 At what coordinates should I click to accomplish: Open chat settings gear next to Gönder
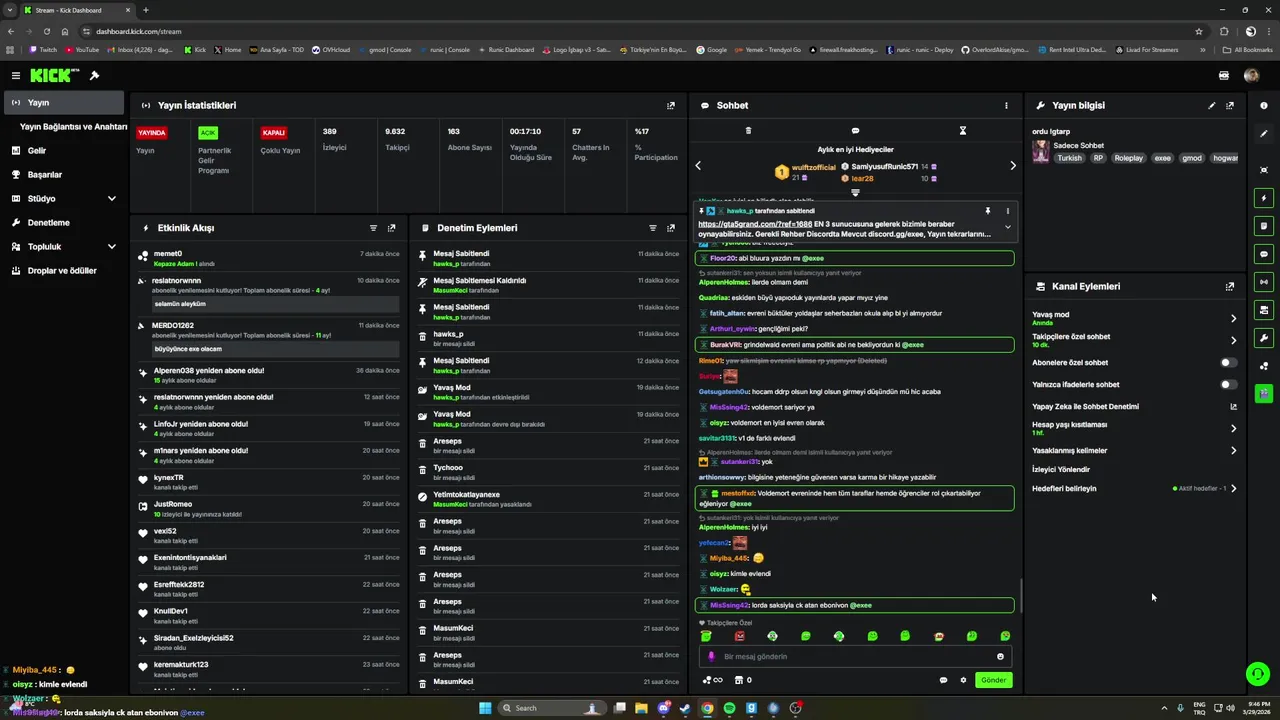click(963, 680)
